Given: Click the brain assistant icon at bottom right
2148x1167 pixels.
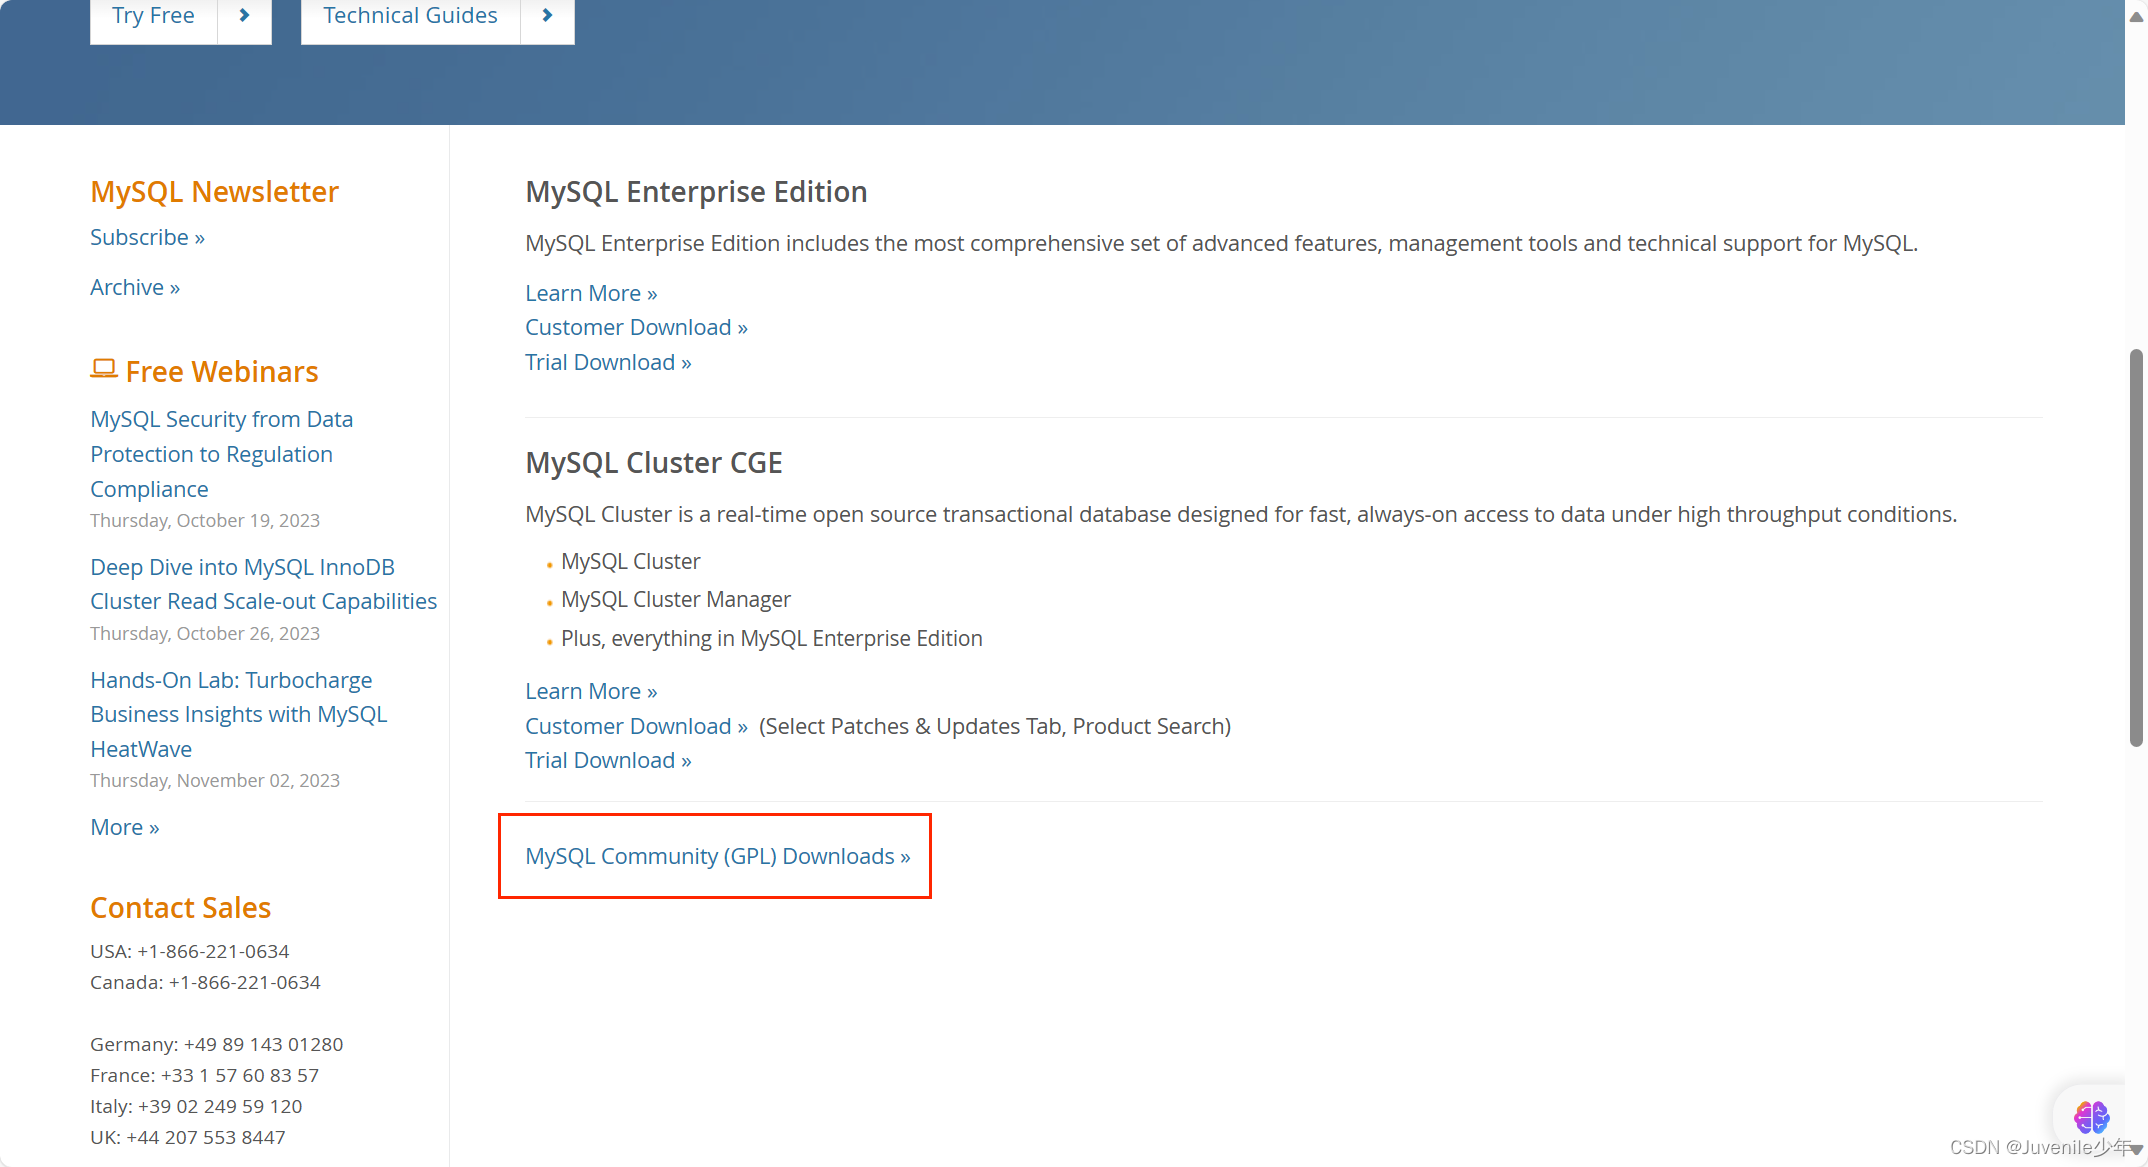Looking at the screenshot, I should 2091,1116.
